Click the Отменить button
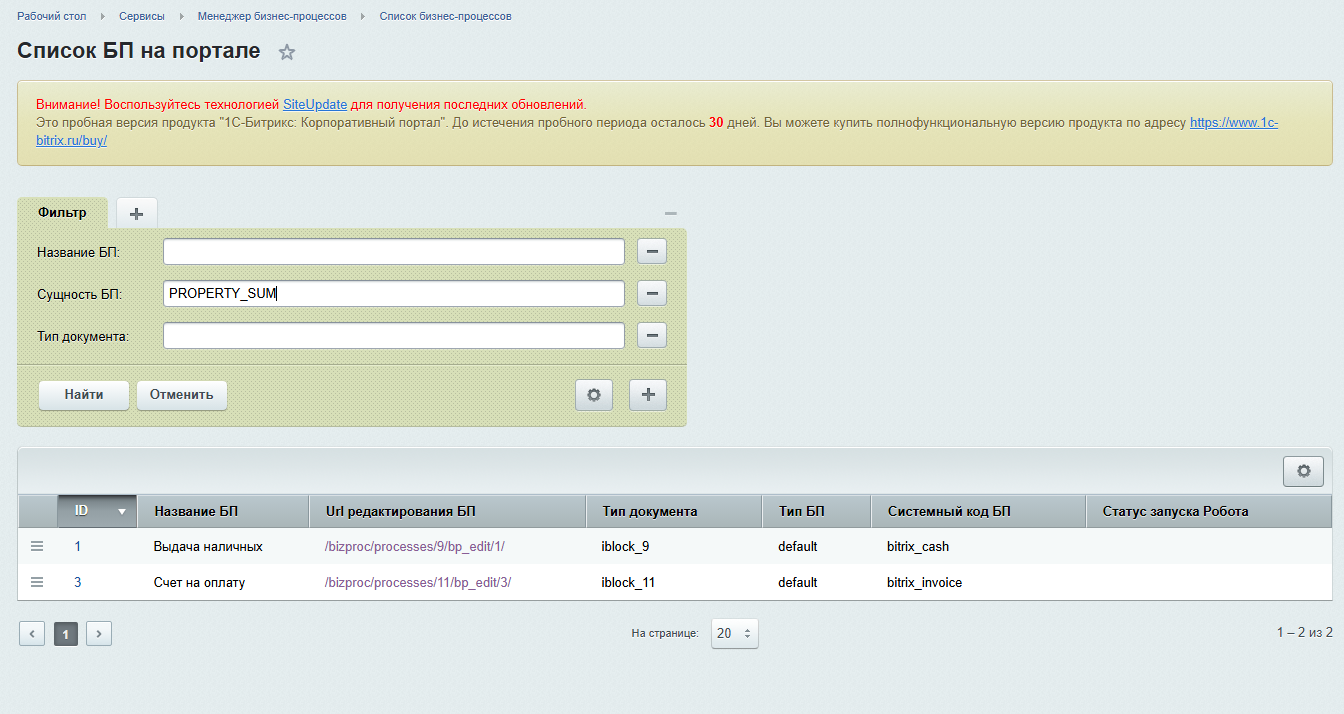 [182, 395]
